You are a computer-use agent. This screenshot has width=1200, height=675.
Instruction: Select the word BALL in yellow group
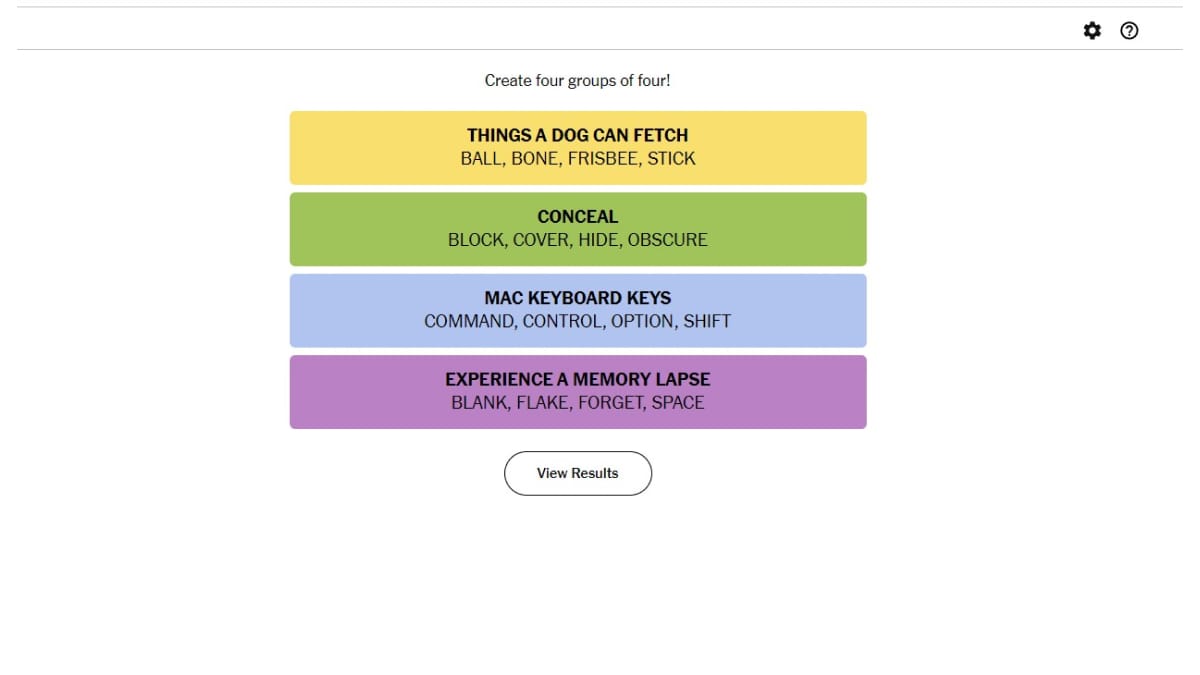pos(481,158)
